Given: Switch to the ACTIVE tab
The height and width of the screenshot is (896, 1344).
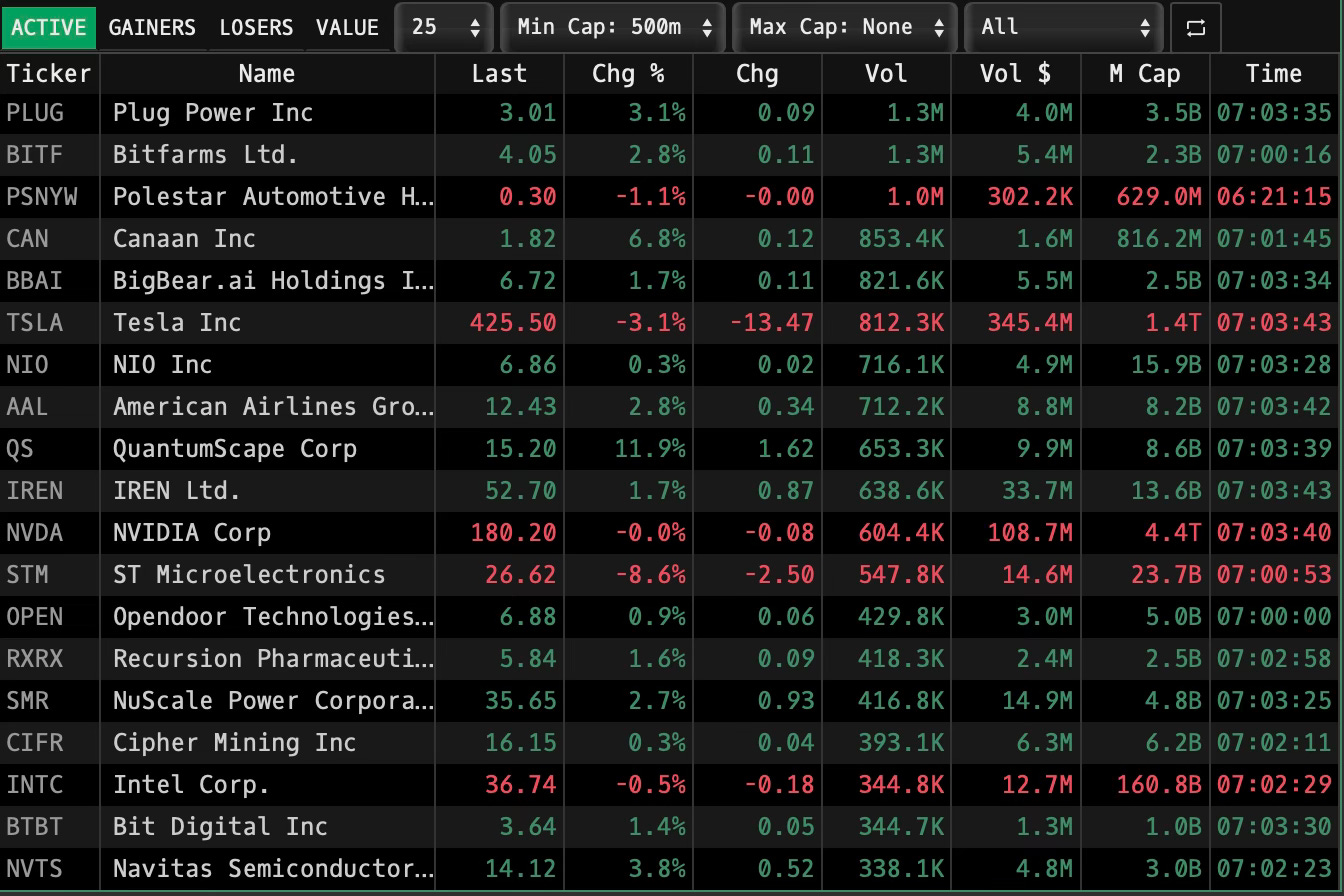Looking at the screenshot, I should coord(48,27).
